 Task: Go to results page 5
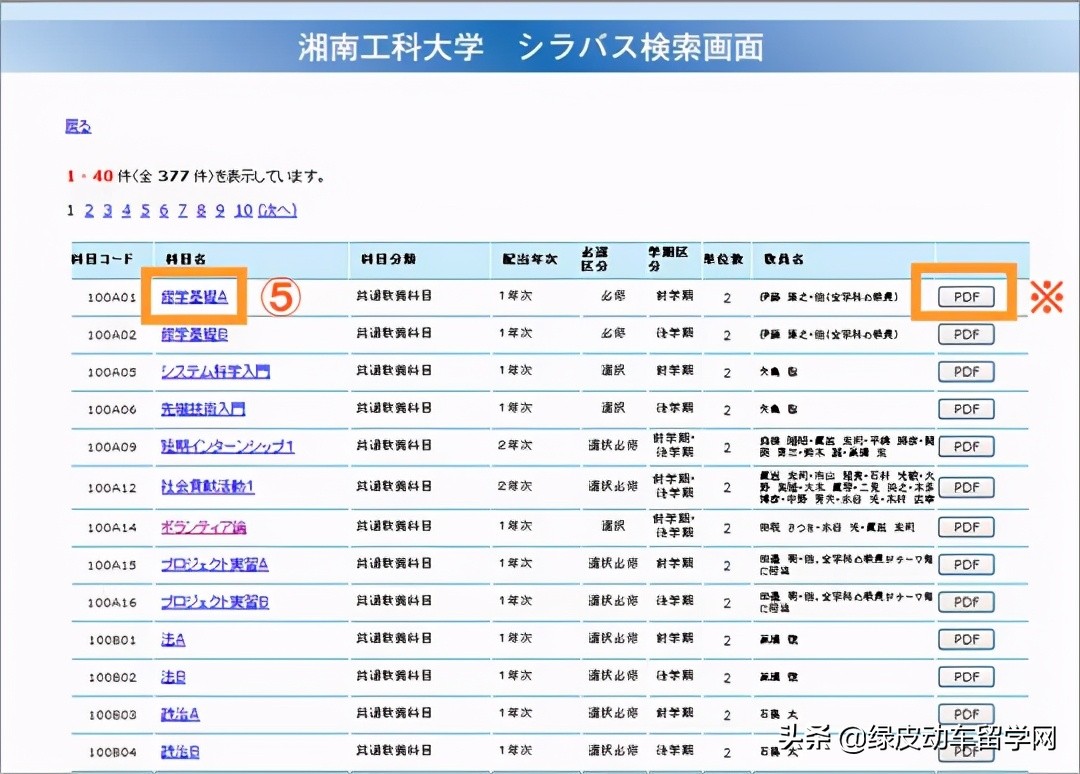point(146,210)
